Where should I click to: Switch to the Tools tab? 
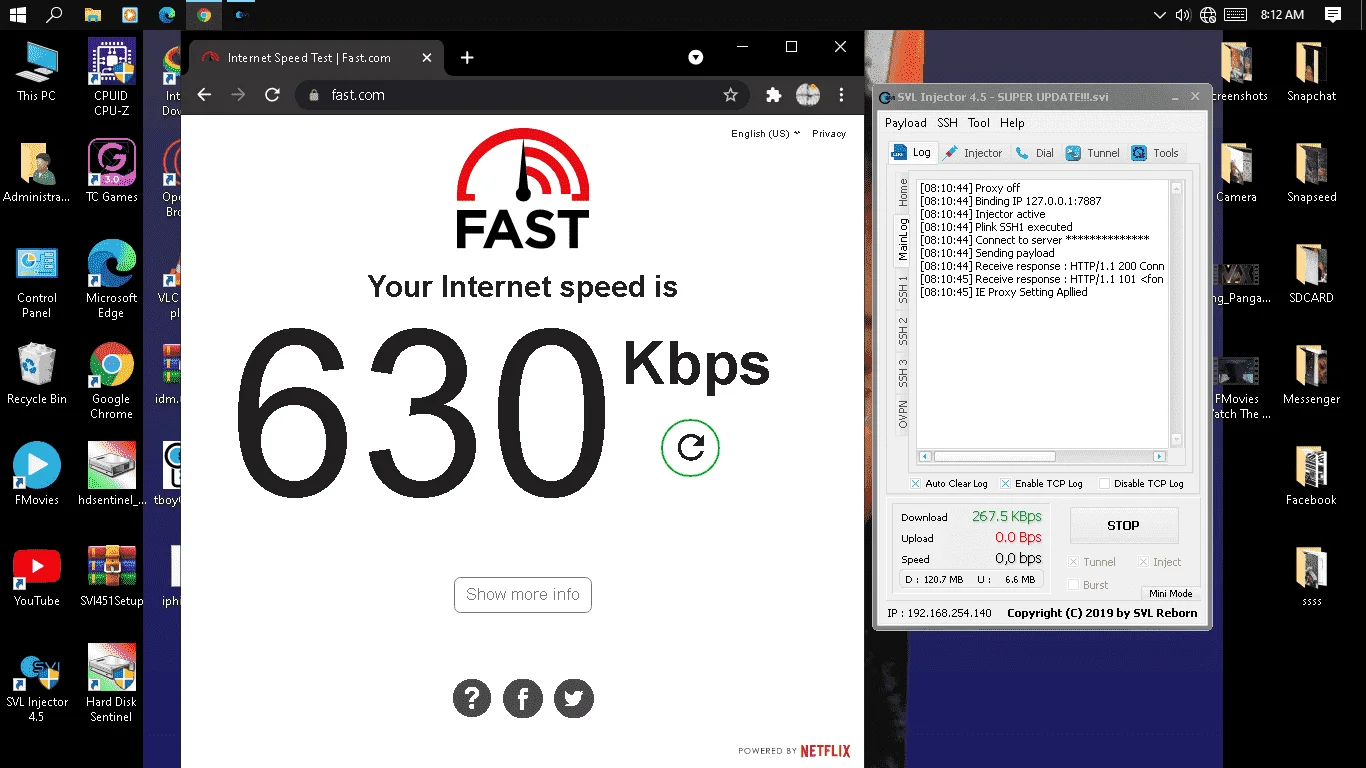[1155, 153]
